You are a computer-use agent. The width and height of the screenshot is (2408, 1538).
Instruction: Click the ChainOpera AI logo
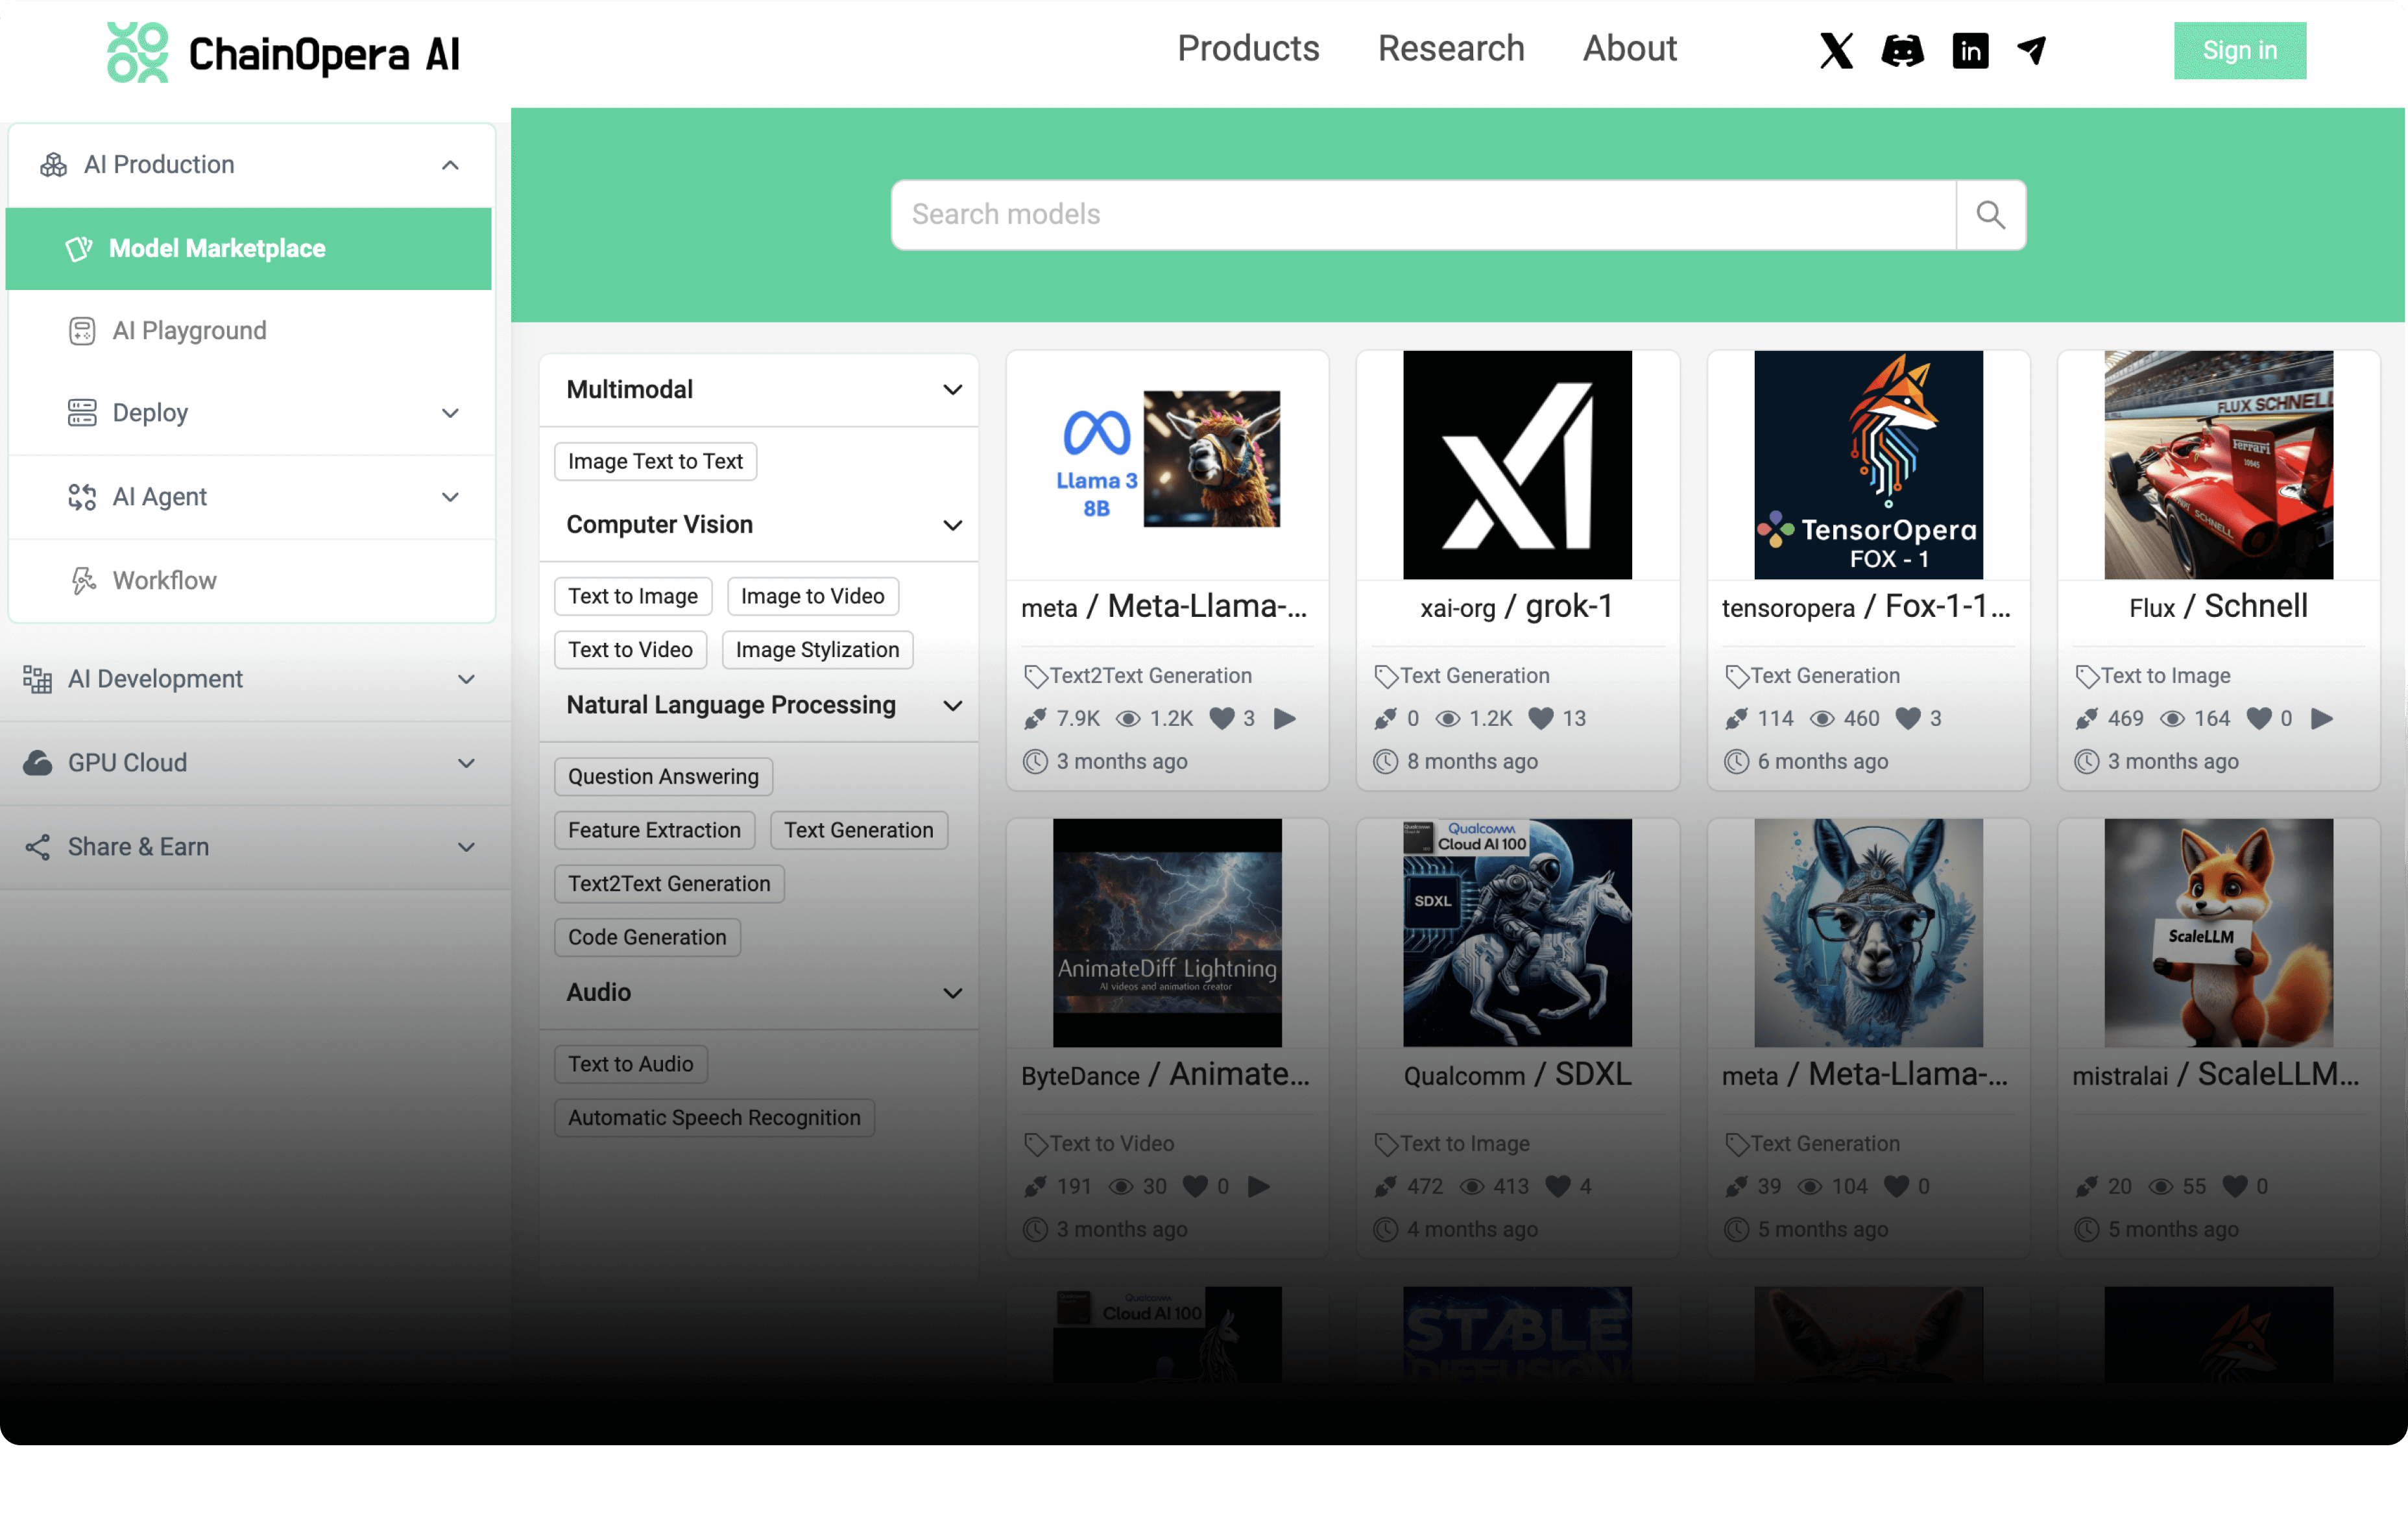[284, 52]
